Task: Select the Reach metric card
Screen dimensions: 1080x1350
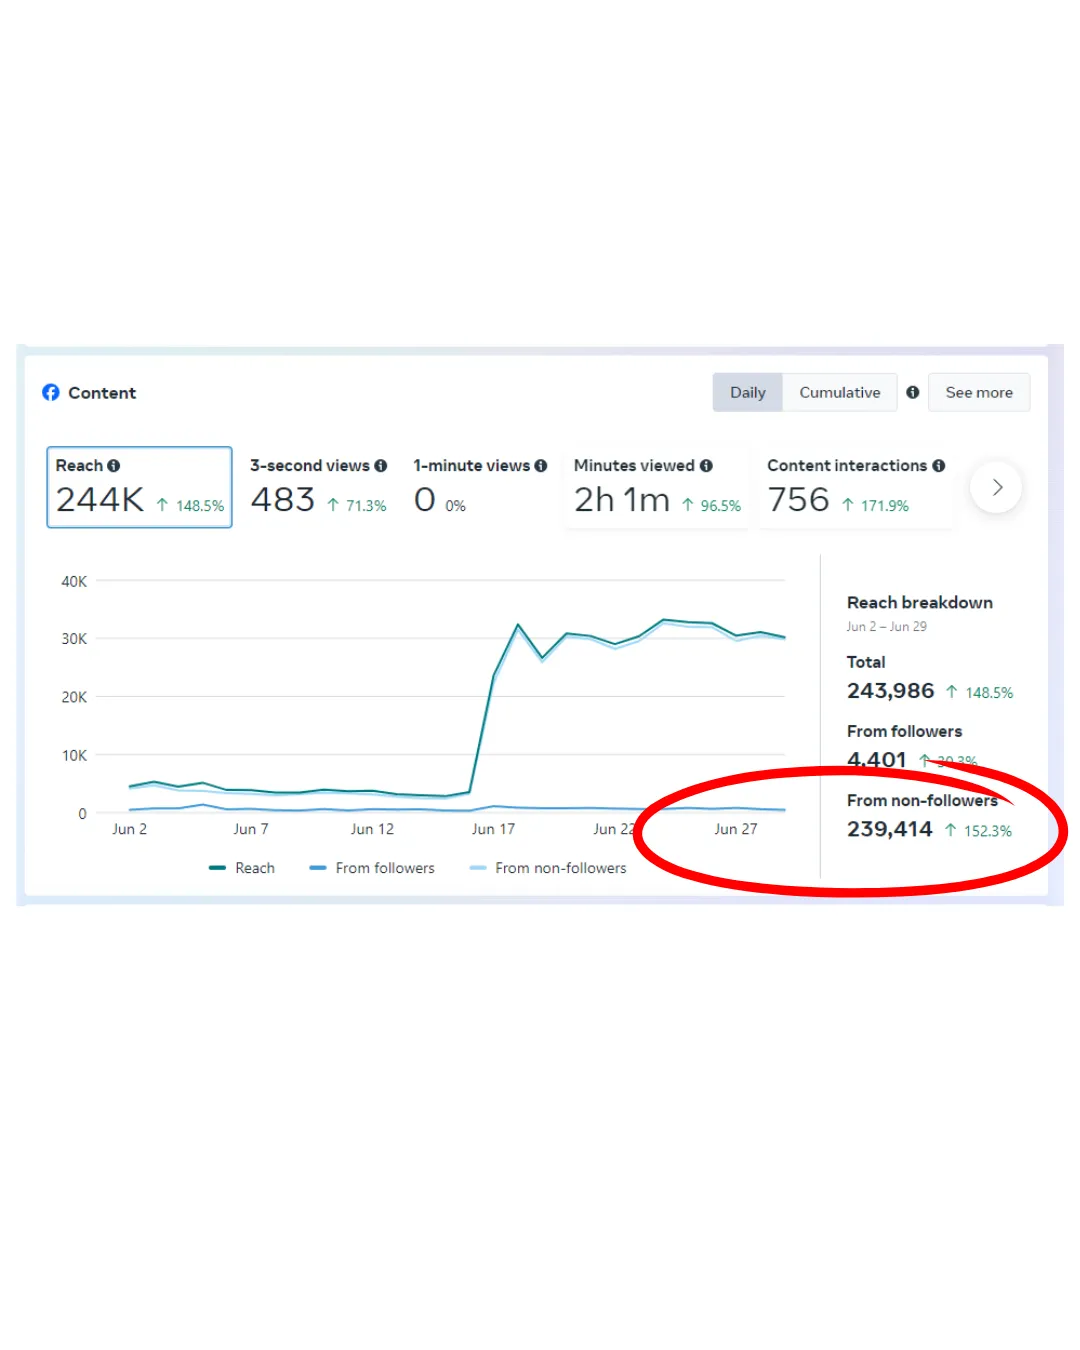Action: (139, 487)
